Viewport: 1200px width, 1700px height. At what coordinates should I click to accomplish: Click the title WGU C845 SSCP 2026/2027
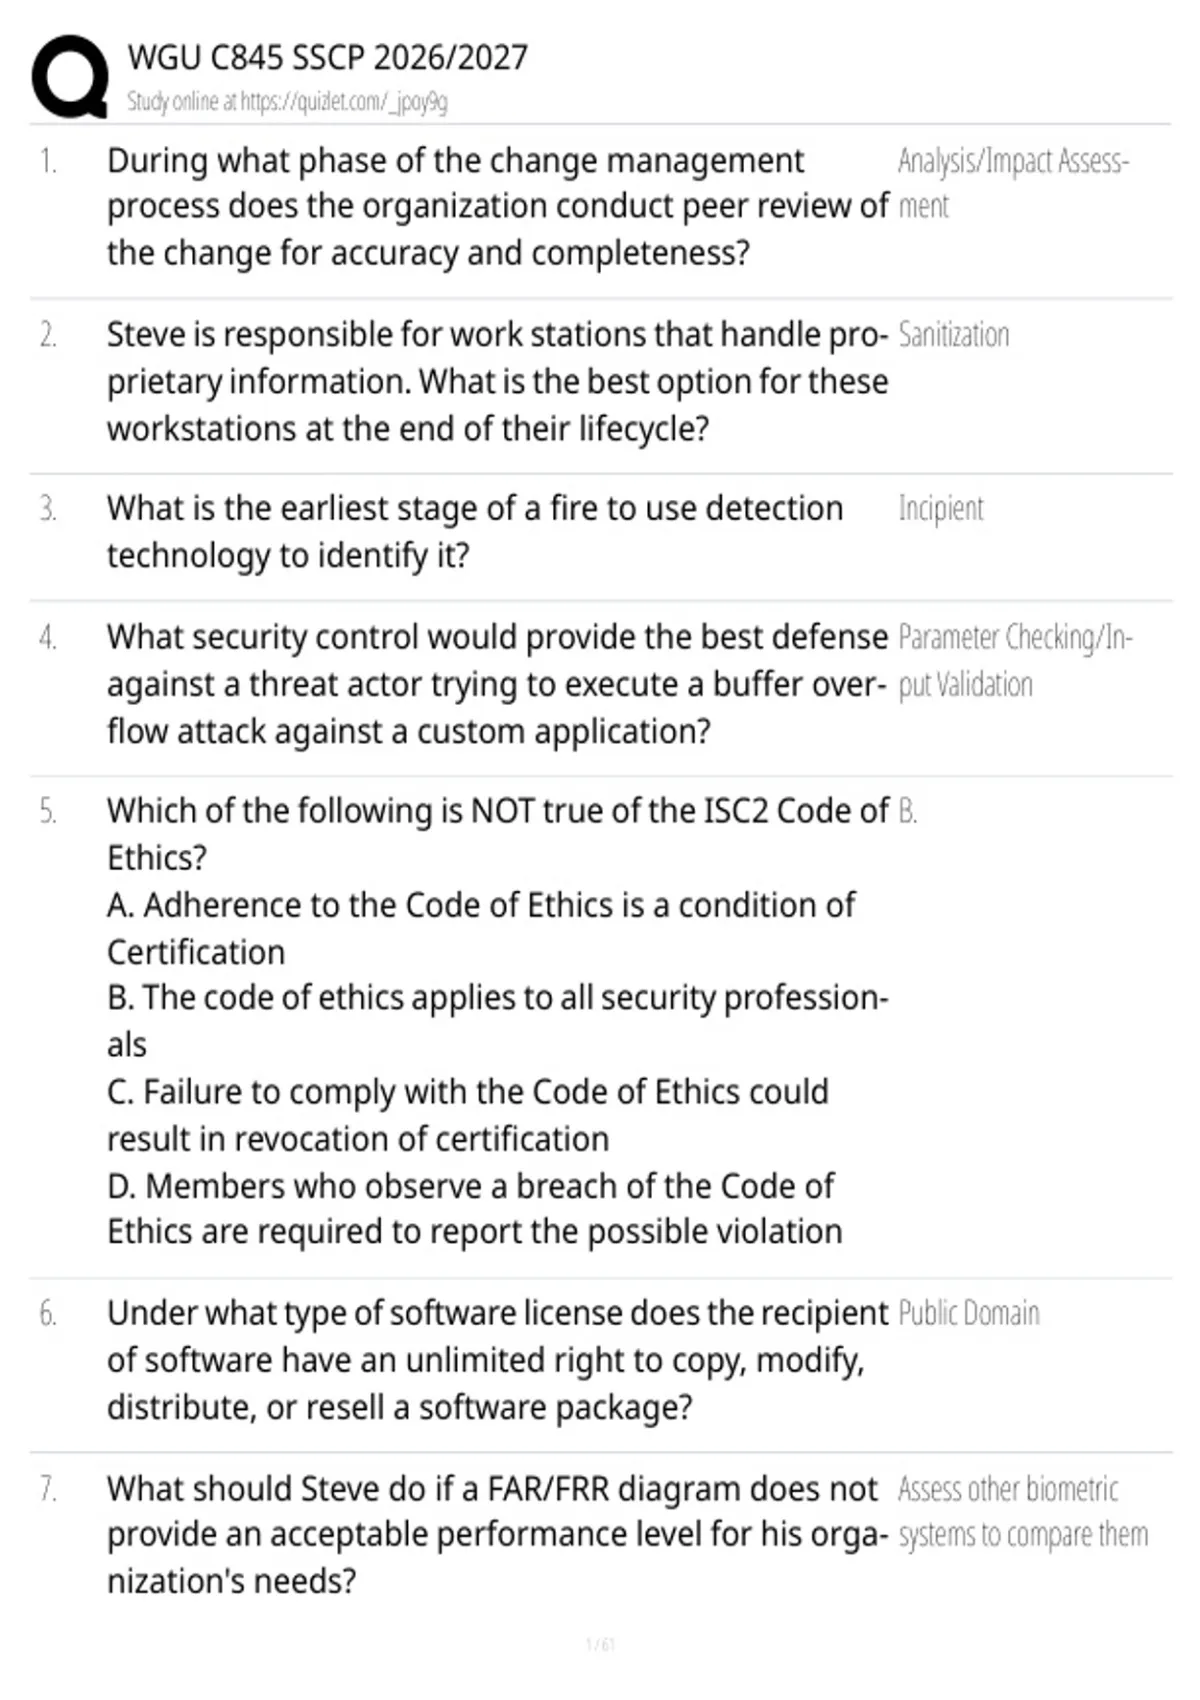(327, 57)
